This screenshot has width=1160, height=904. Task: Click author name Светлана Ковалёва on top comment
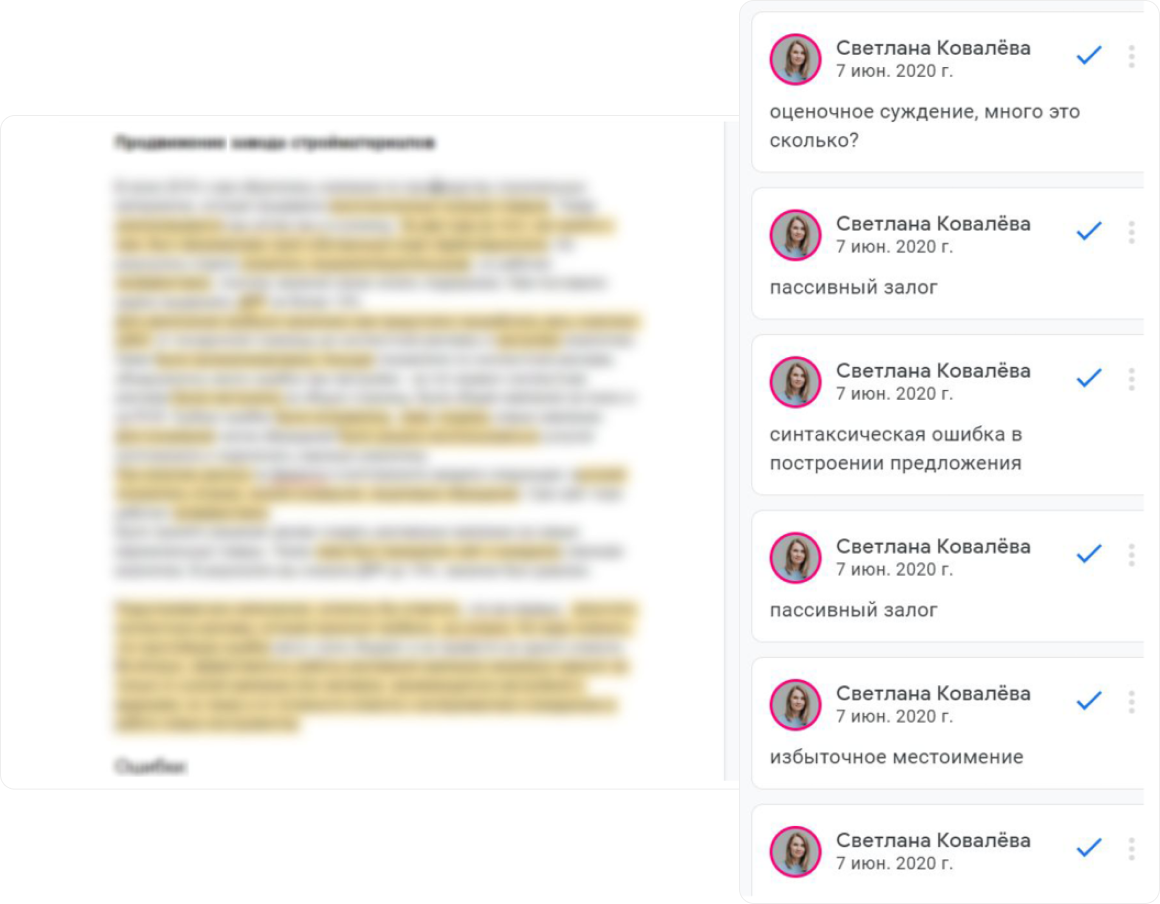933,48
